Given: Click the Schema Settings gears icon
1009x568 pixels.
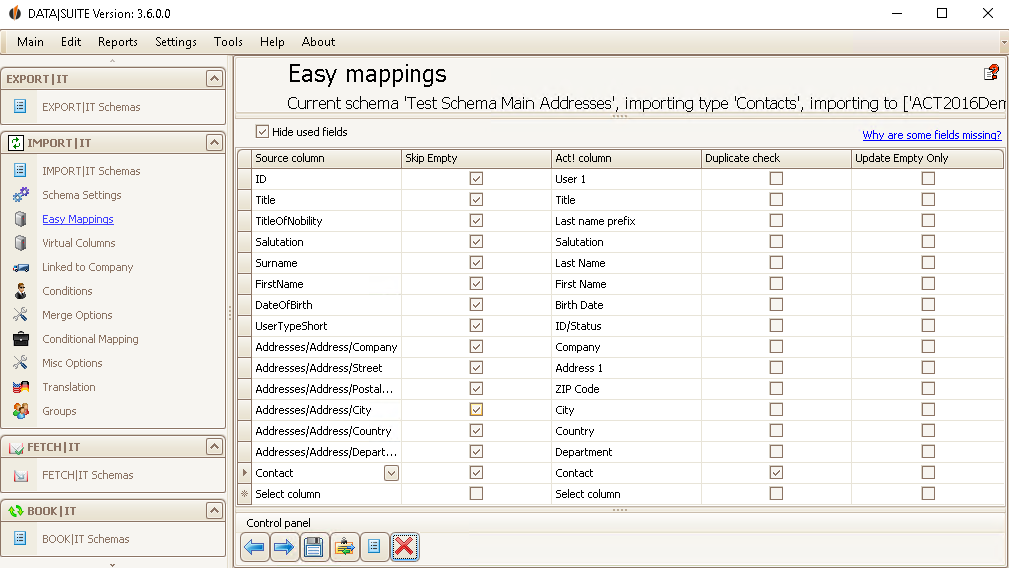Looking at the screenshot, I should 21,194.
